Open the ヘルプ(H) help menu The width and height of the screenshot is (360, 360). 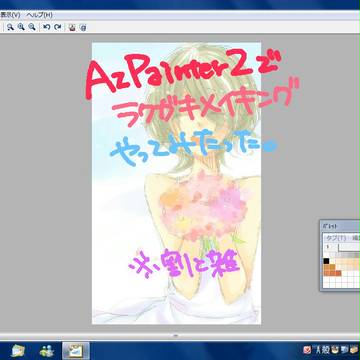(x=39, y=15)
